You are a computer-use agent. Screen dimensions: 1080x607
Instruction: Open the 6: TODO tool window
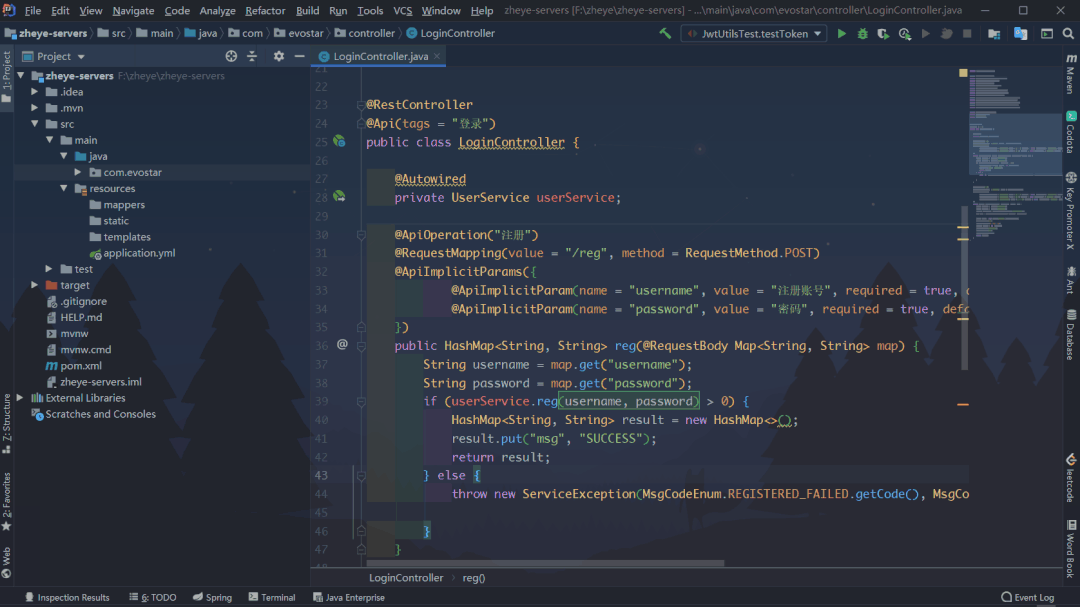pos(153,597)
